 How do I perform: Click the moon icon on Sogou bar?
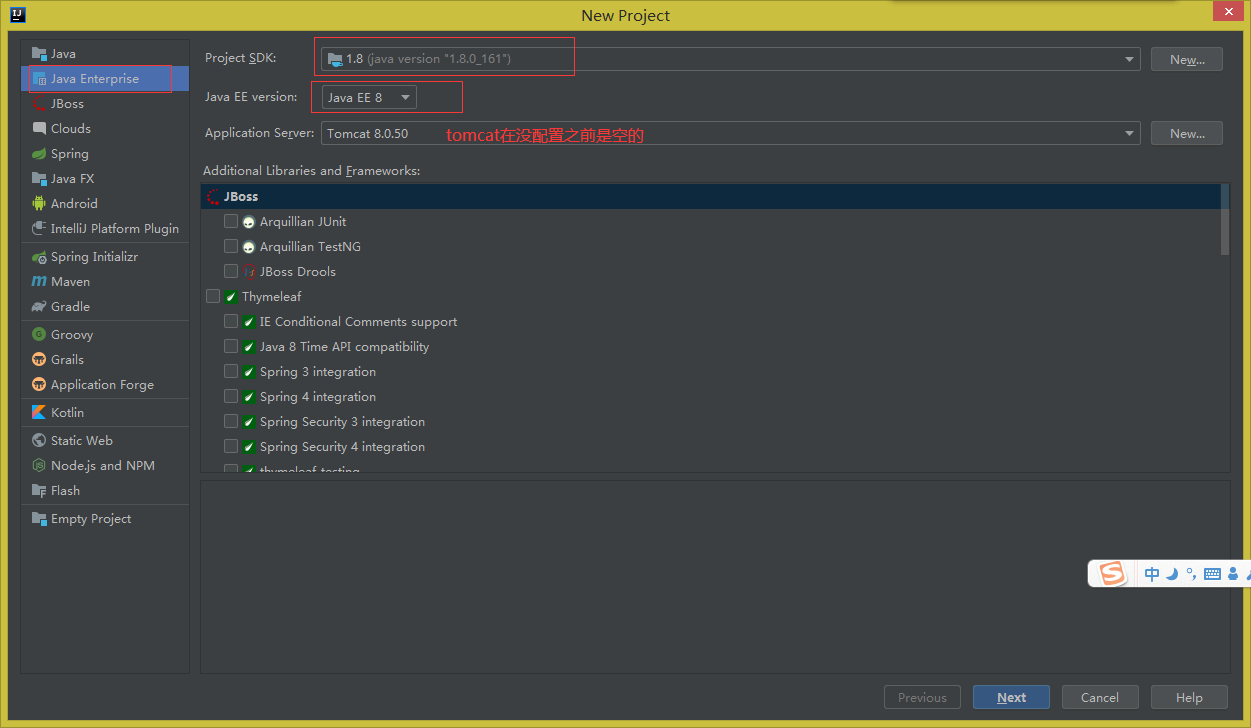[1172, 574]
